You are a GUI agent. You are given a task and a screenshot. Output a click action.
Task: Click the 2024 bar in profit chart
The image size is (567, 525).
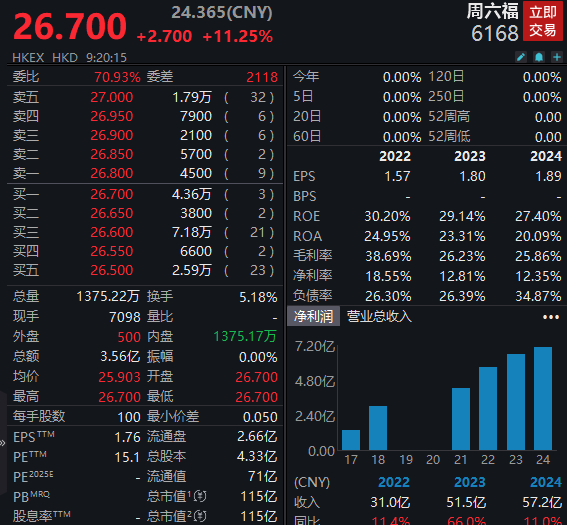tap(543, 398)
